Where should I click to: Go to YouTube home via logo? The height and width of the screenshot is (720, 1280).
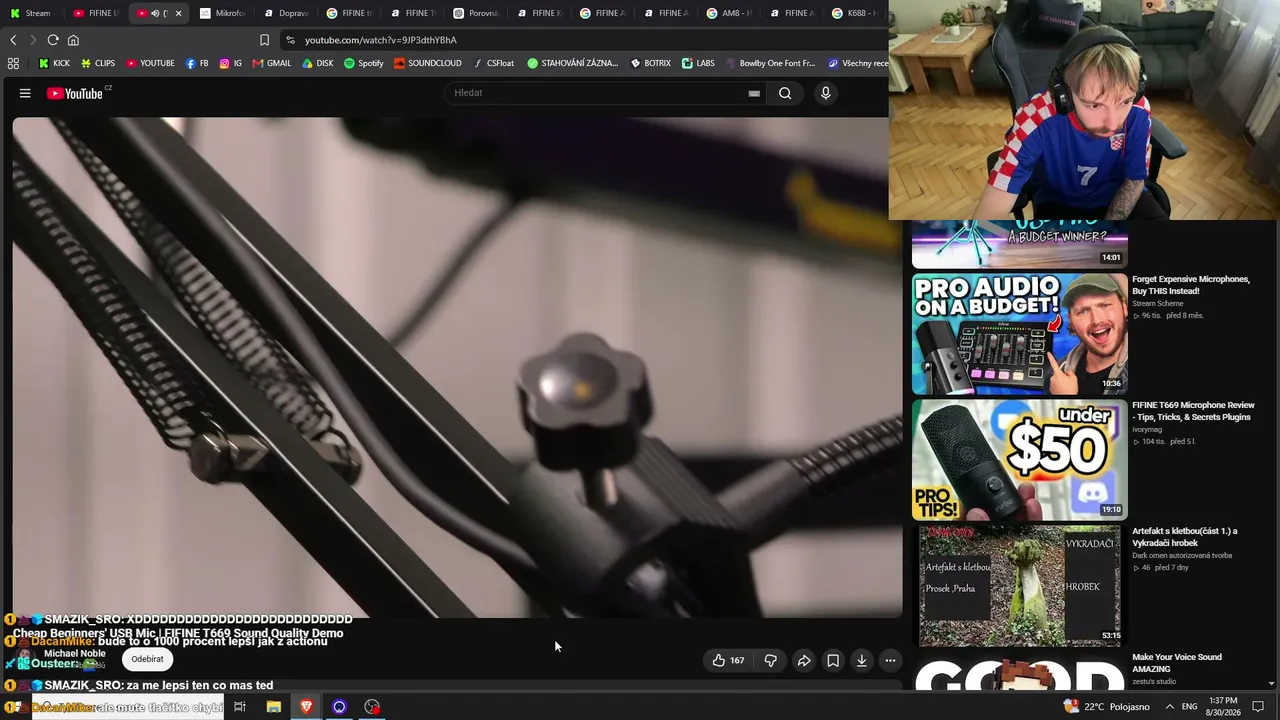[x=75, y=93]
